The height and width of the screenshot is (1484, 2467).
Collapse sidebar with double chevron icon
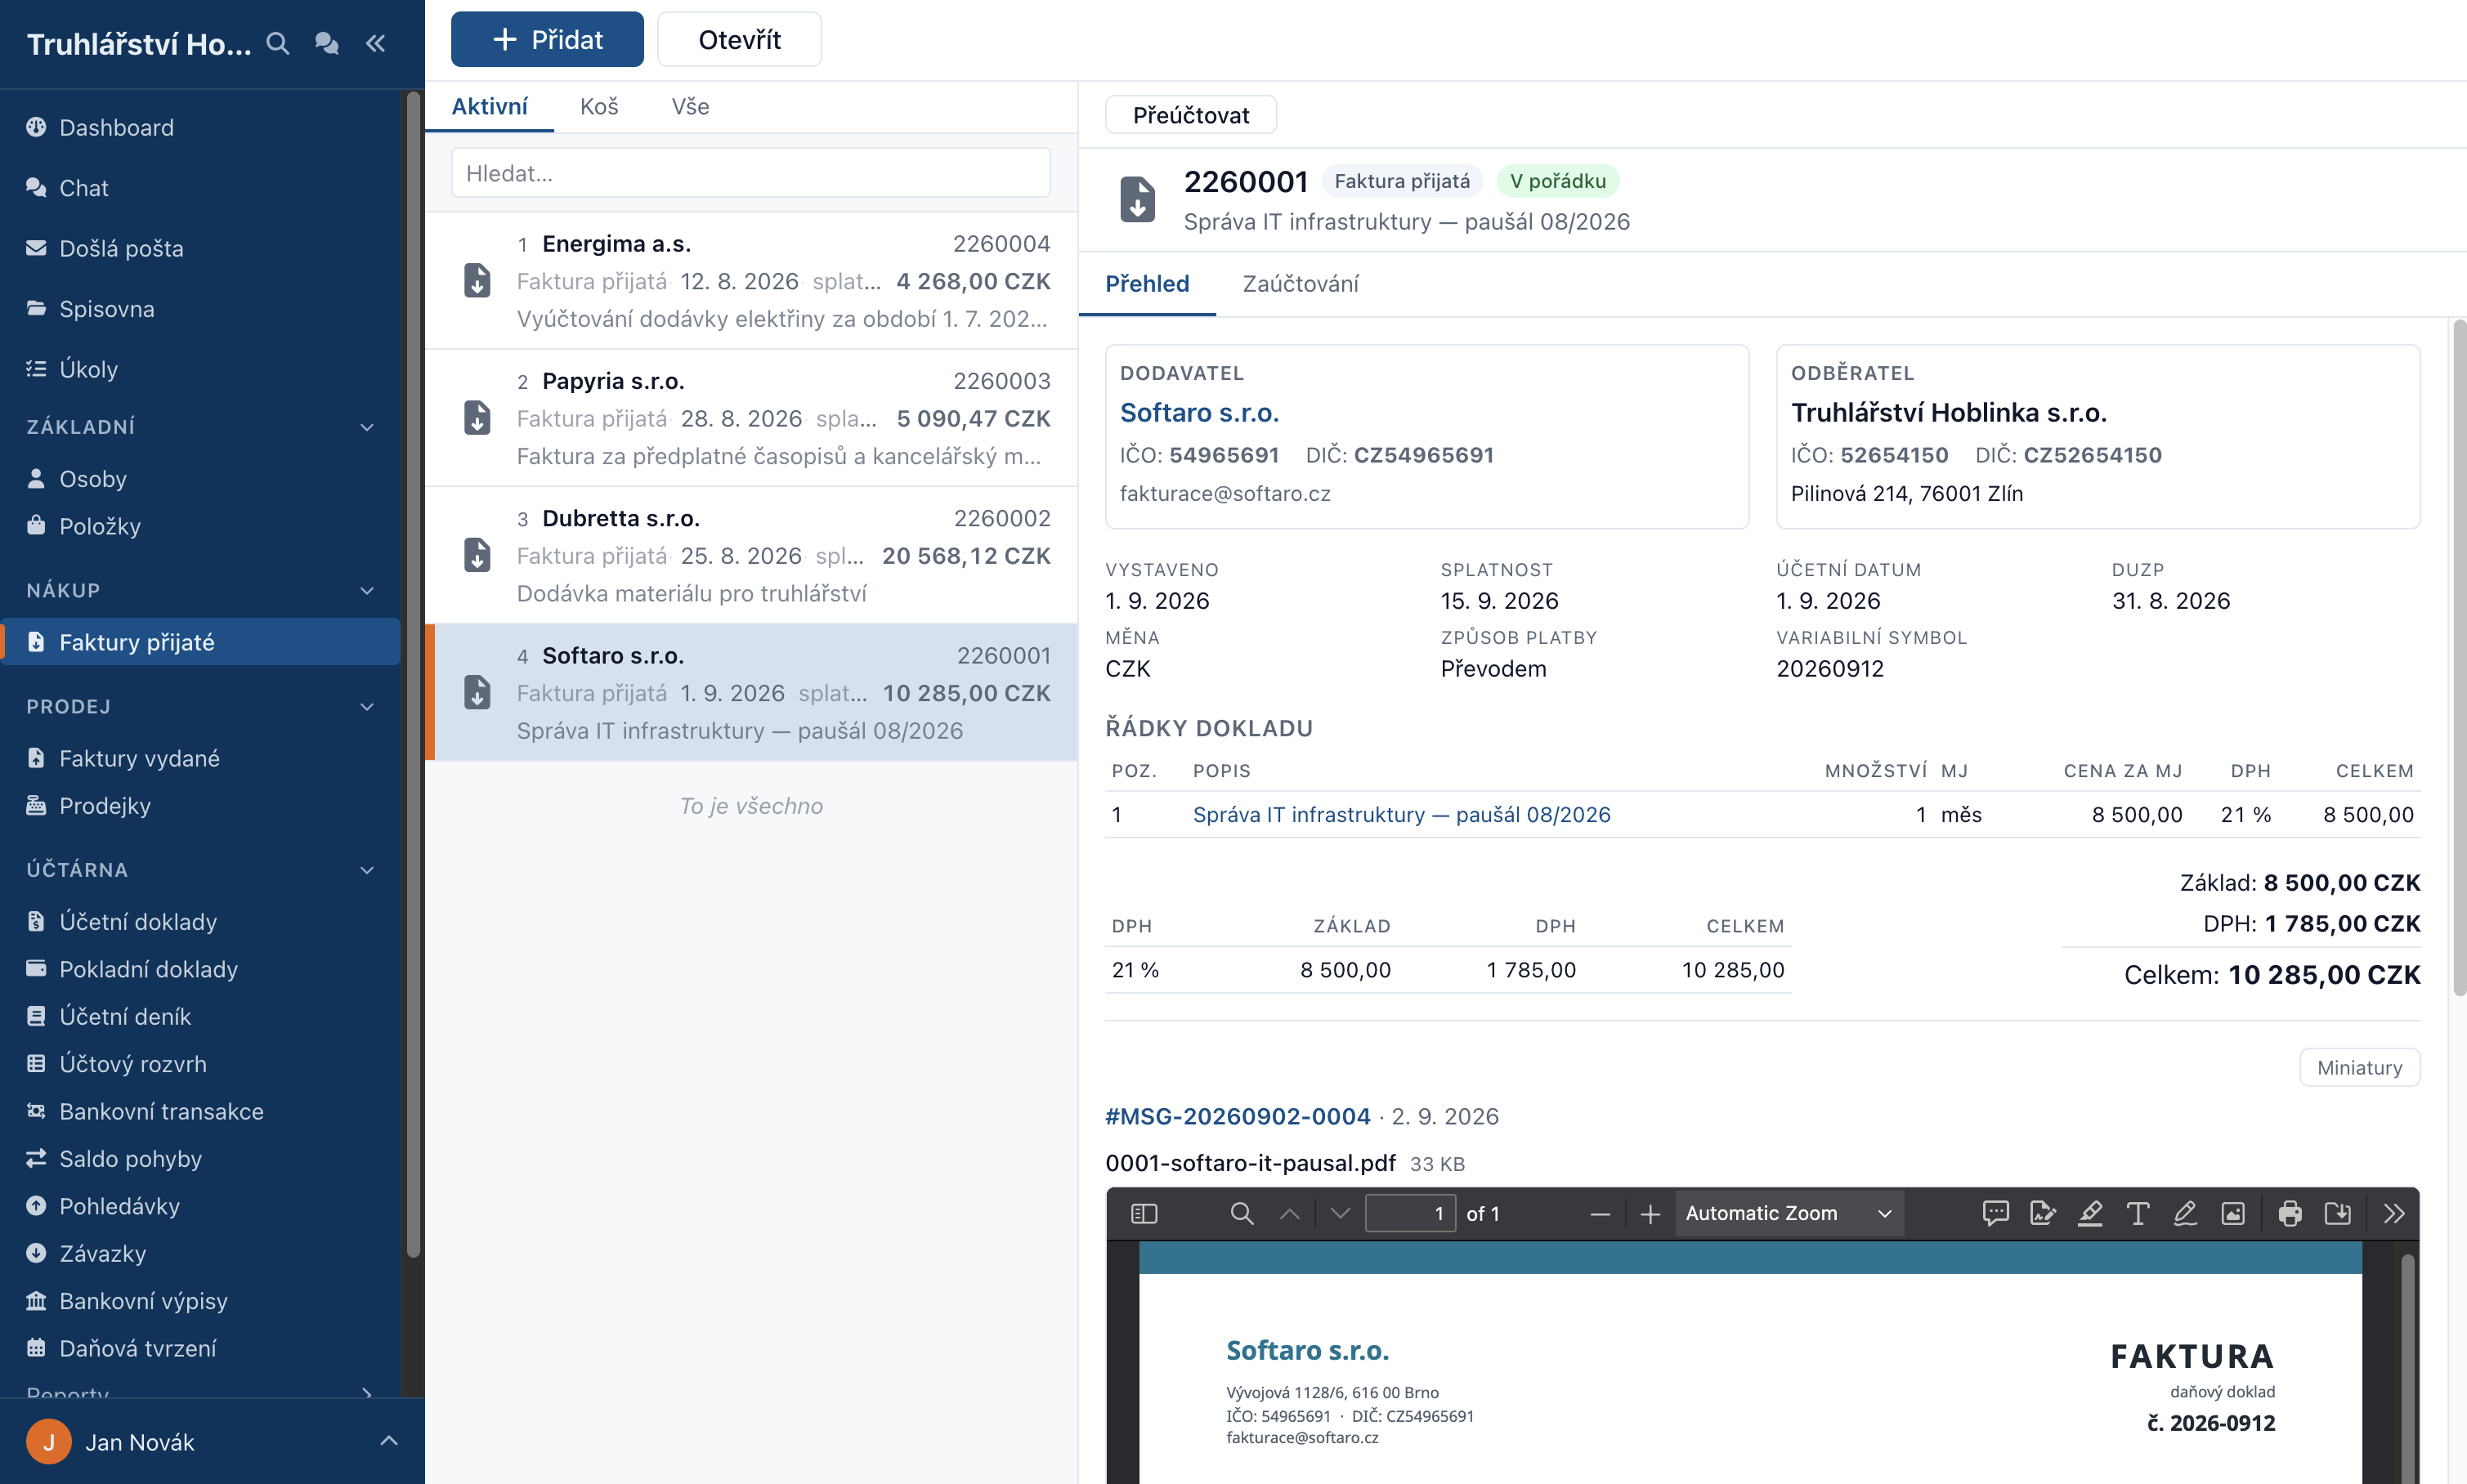[x=376, y=43]
